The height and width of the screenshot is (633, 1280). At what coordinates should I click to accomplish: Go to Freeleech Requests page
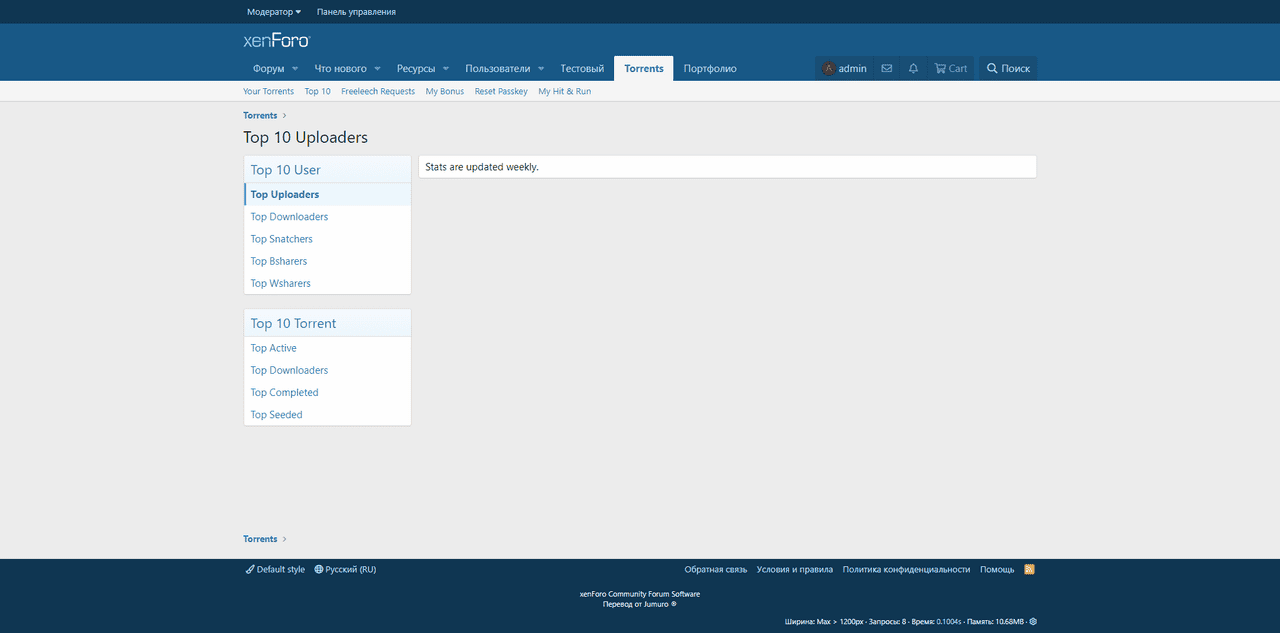(377, 91)
